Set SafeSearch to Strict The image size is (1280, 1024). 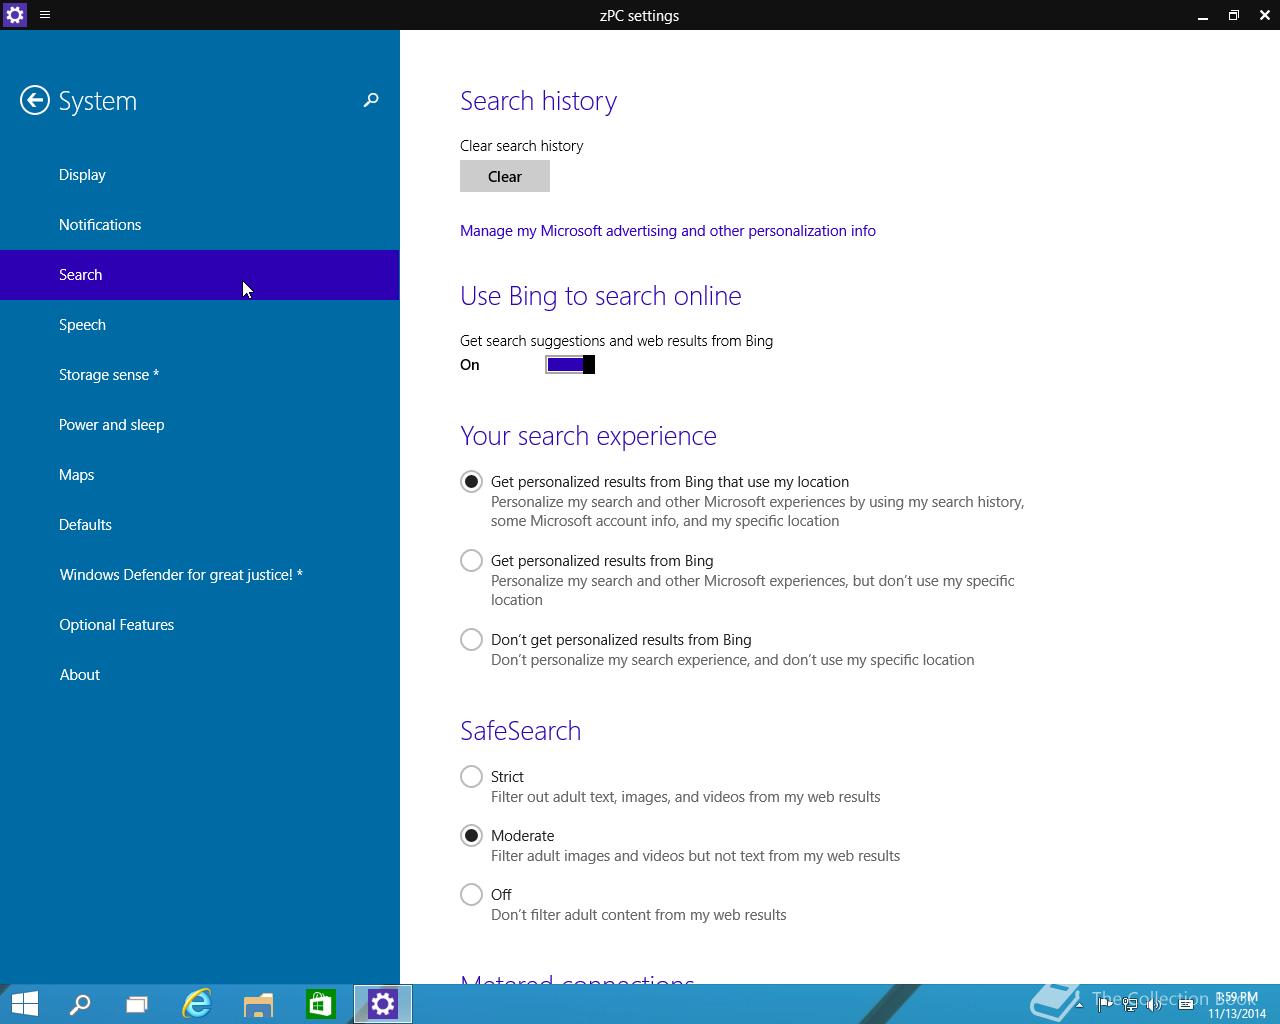[x=471, y=777]
